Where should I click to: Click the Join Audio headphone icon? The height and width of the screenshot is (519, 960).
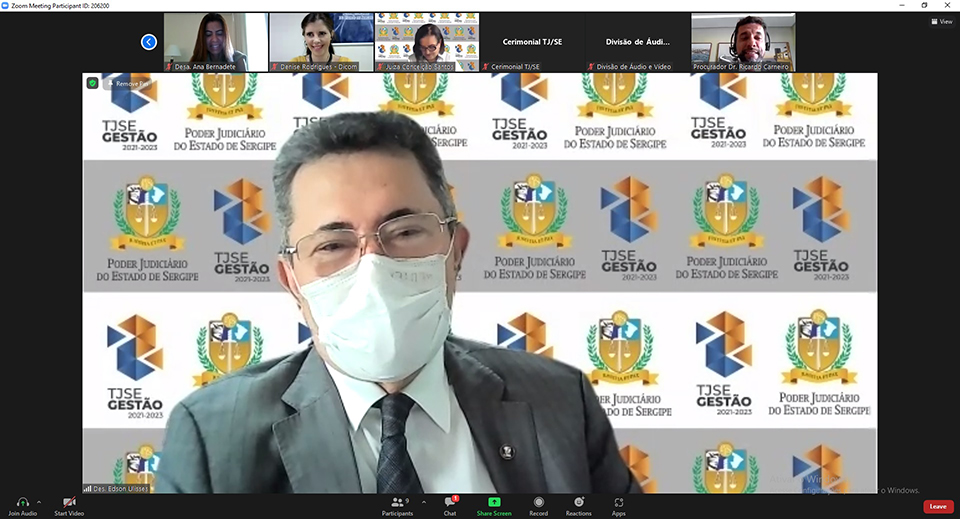tap(22, 502)
